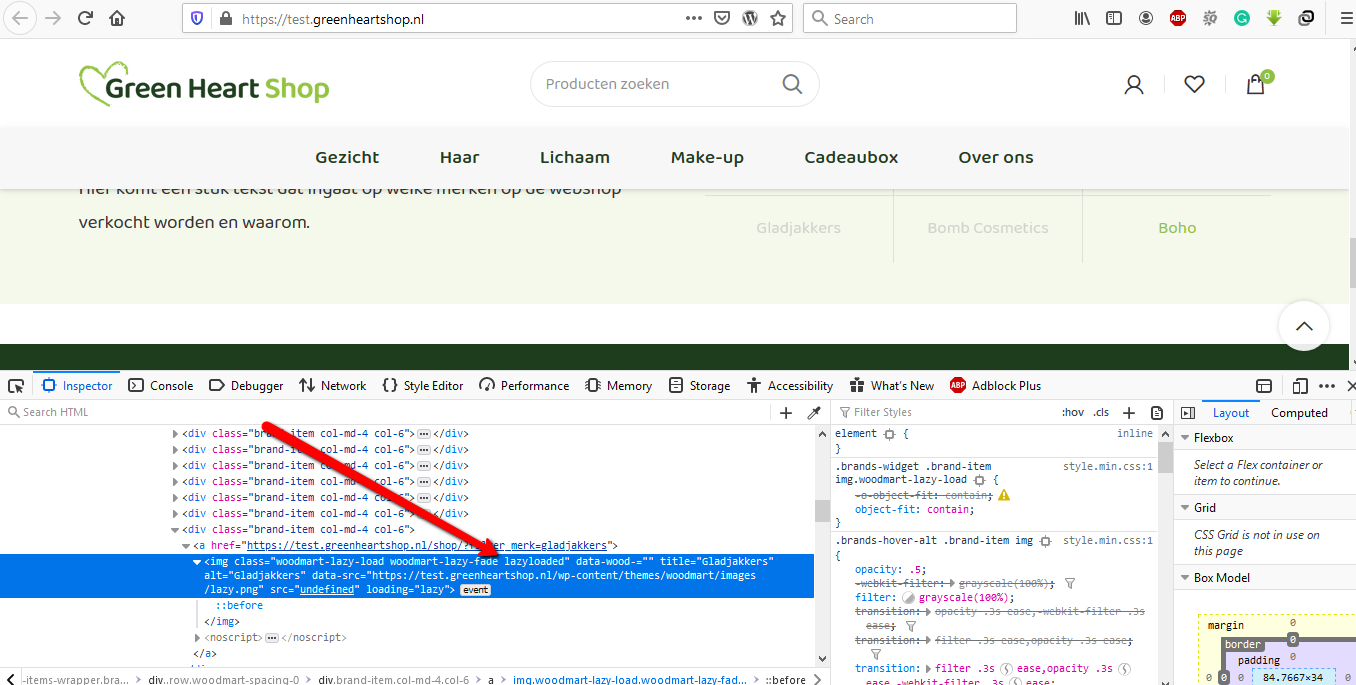This screenshot has width=1356, height=685.
Task: Open the Style Editor tab
Action: click(x=421, y=386)
